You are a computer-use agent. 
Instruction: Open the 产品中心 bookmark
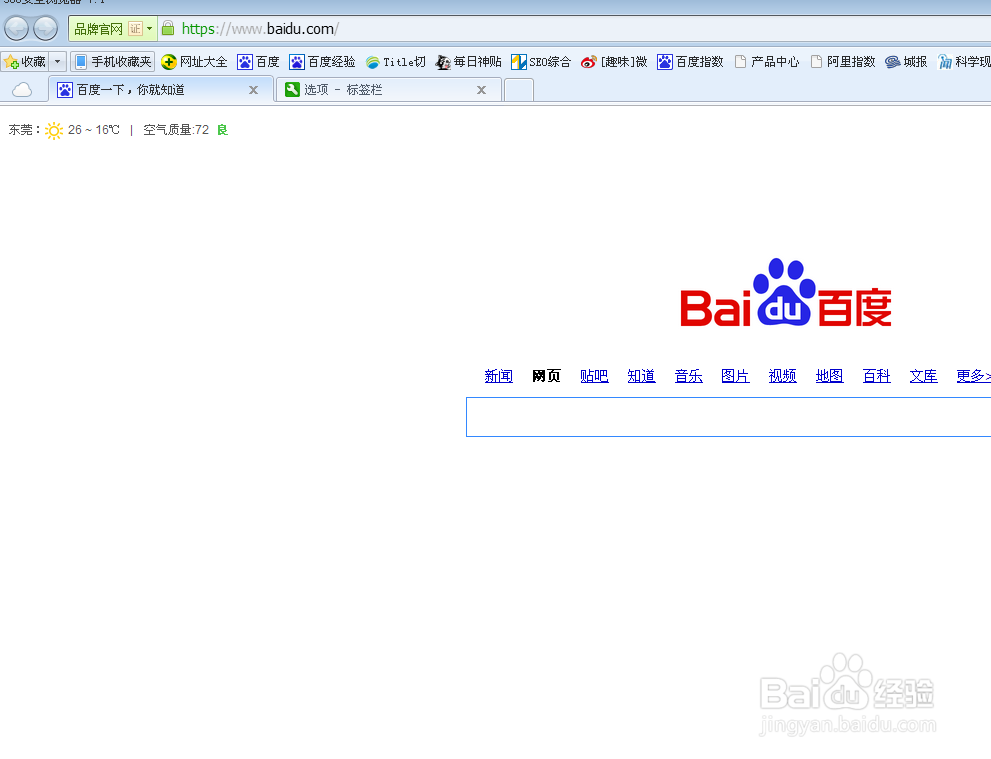[767, 61]
